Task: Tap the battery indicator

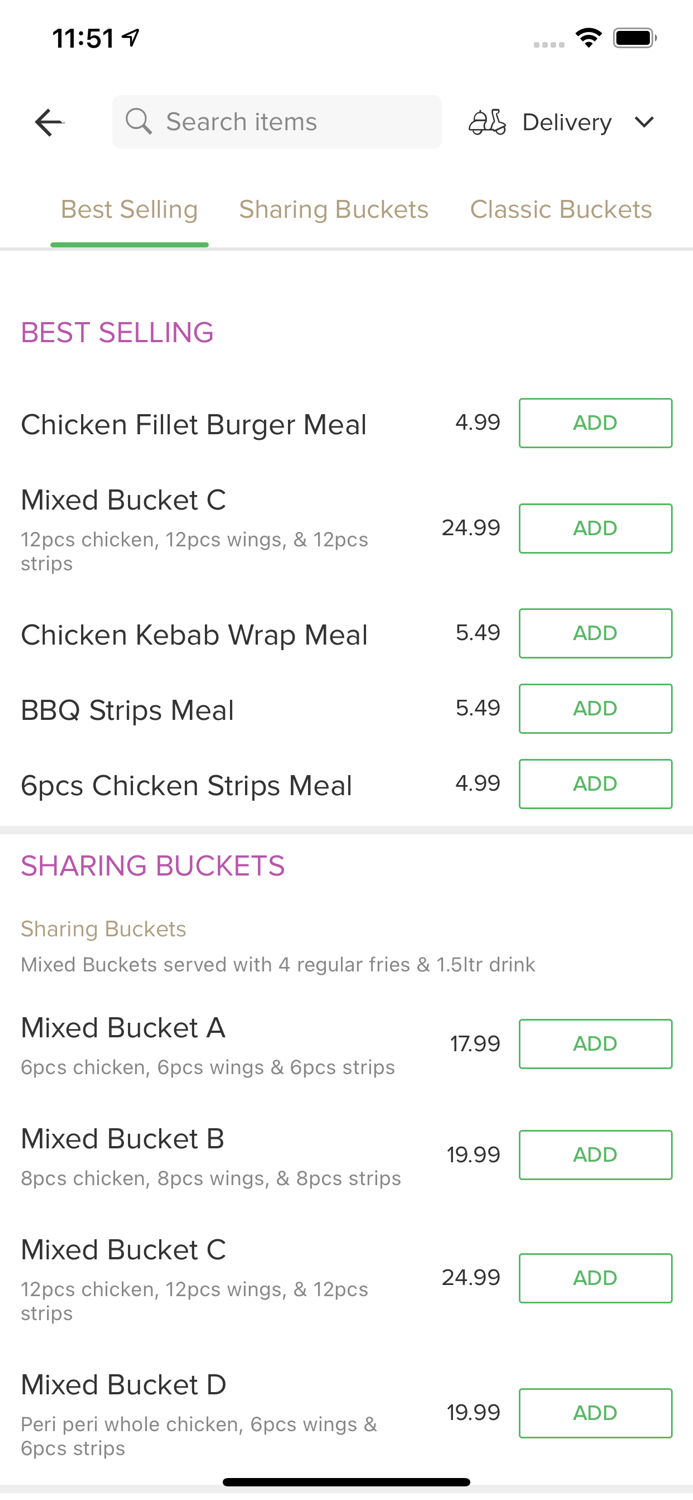Action: [x=636, y=38]
